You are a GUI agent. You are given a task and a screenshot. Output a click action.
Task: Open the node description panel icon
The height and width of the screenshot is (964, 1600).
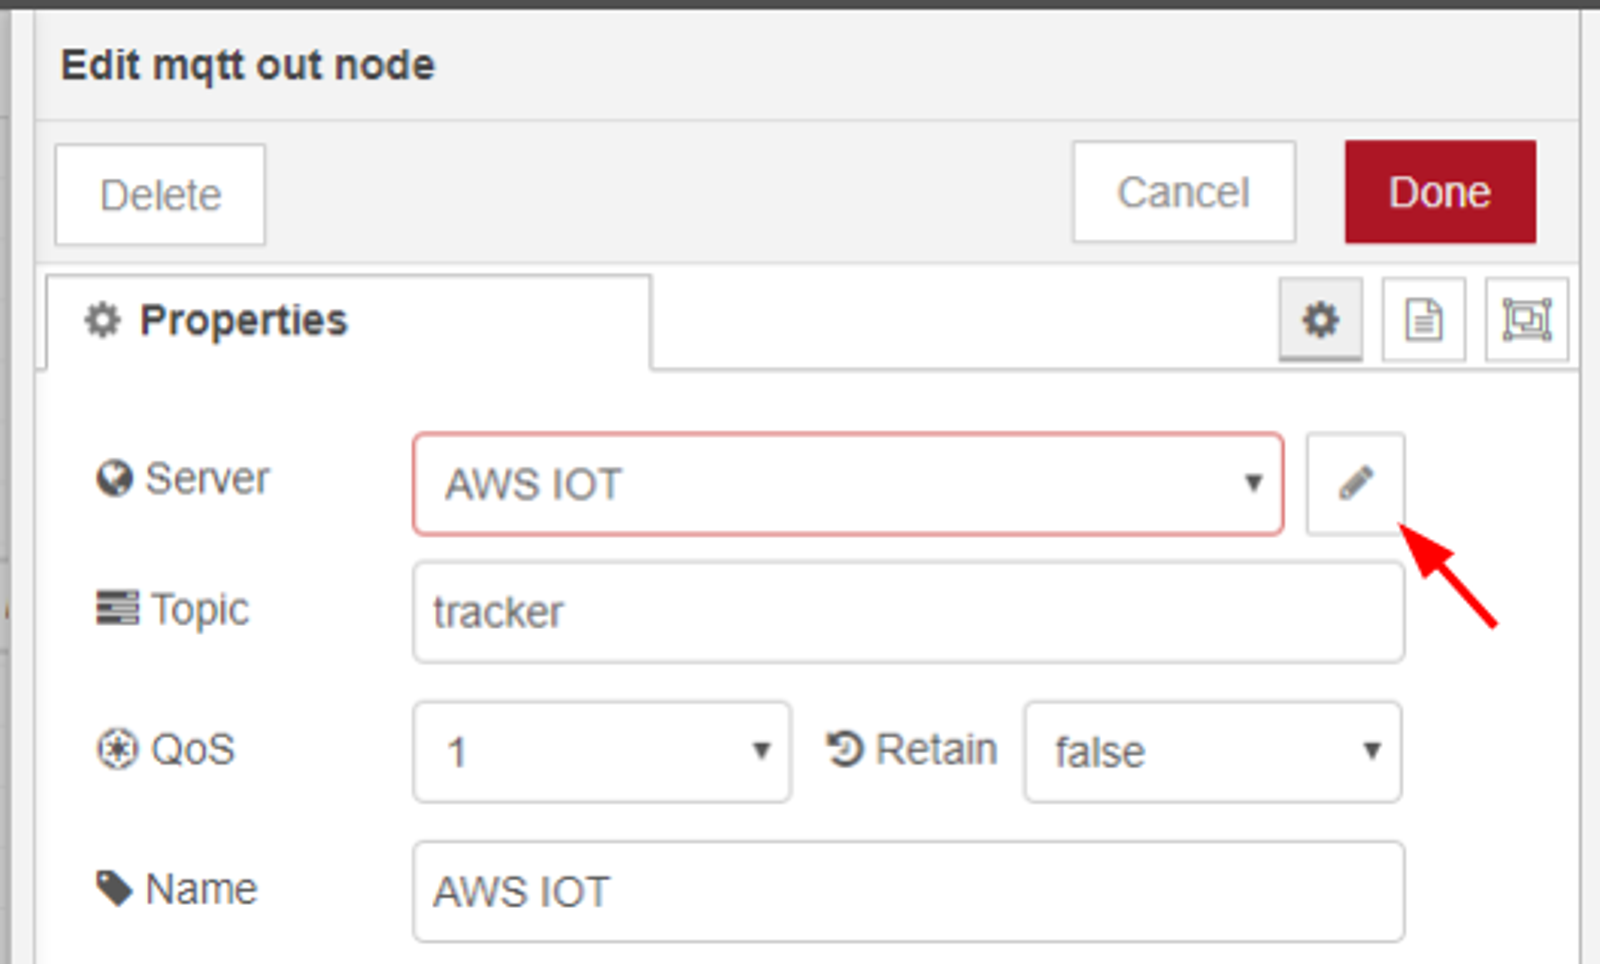(1423, 320)
